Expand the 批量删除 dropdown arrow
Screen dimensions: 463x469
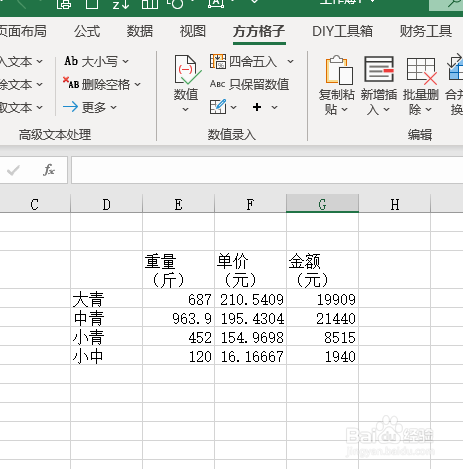(429, 109)
